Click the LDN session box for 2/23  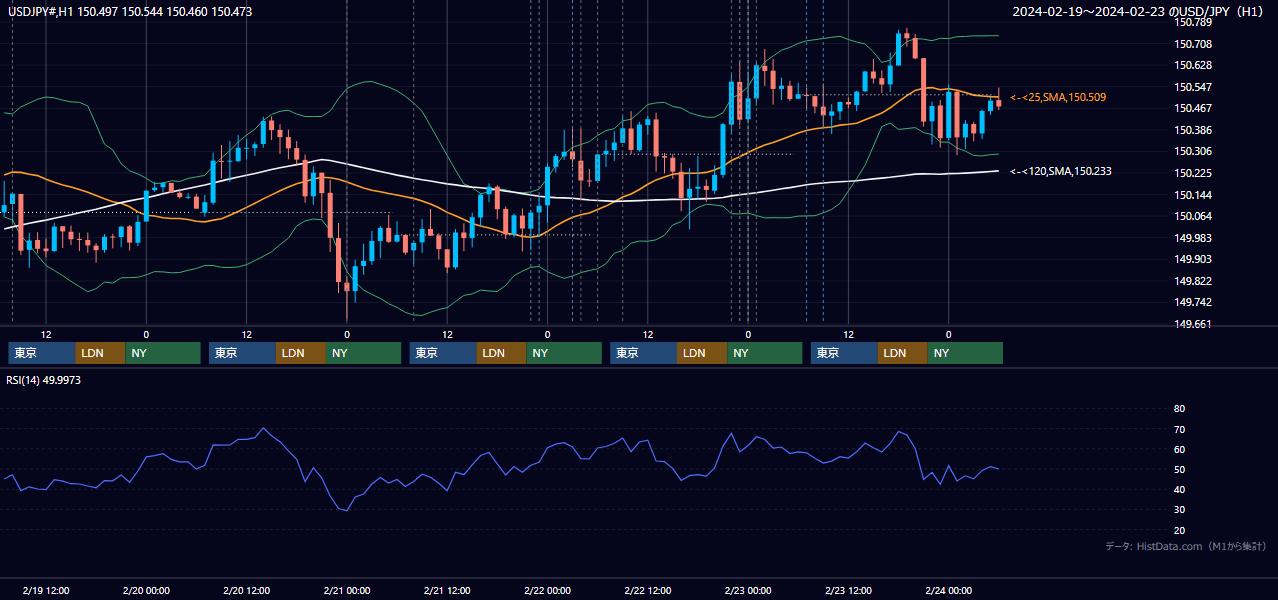(903, 353)
